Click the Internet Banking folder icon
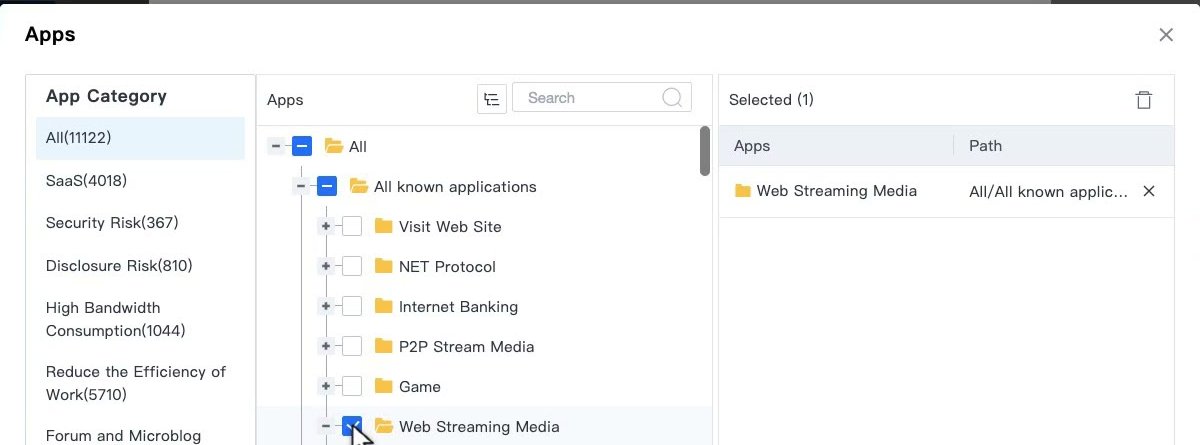This screenshot has height=445, width=1200. pos(384,306)
